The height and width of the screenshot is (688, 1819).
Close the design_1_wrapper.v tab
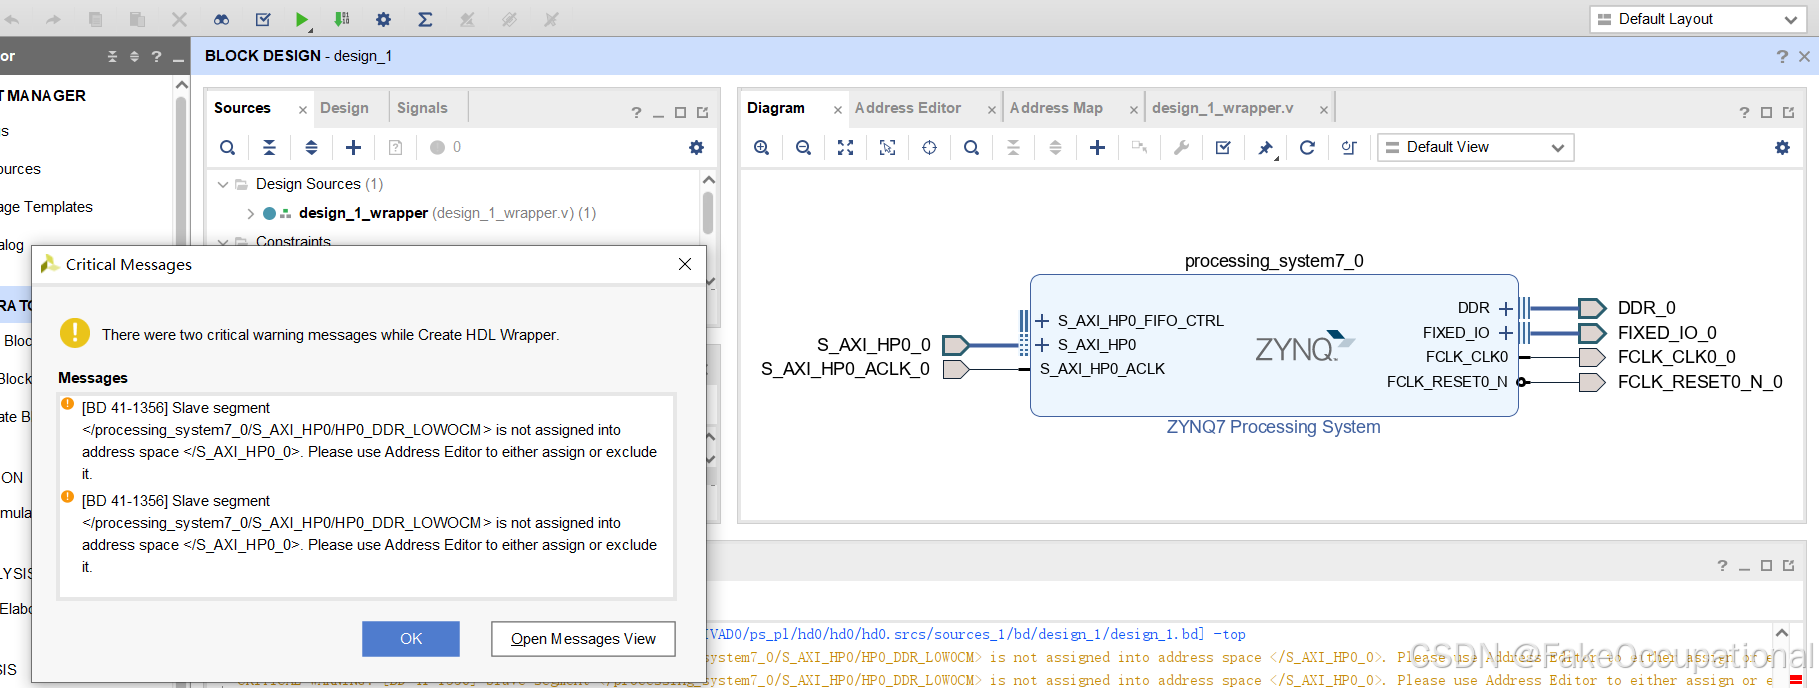coord(1323,110)
